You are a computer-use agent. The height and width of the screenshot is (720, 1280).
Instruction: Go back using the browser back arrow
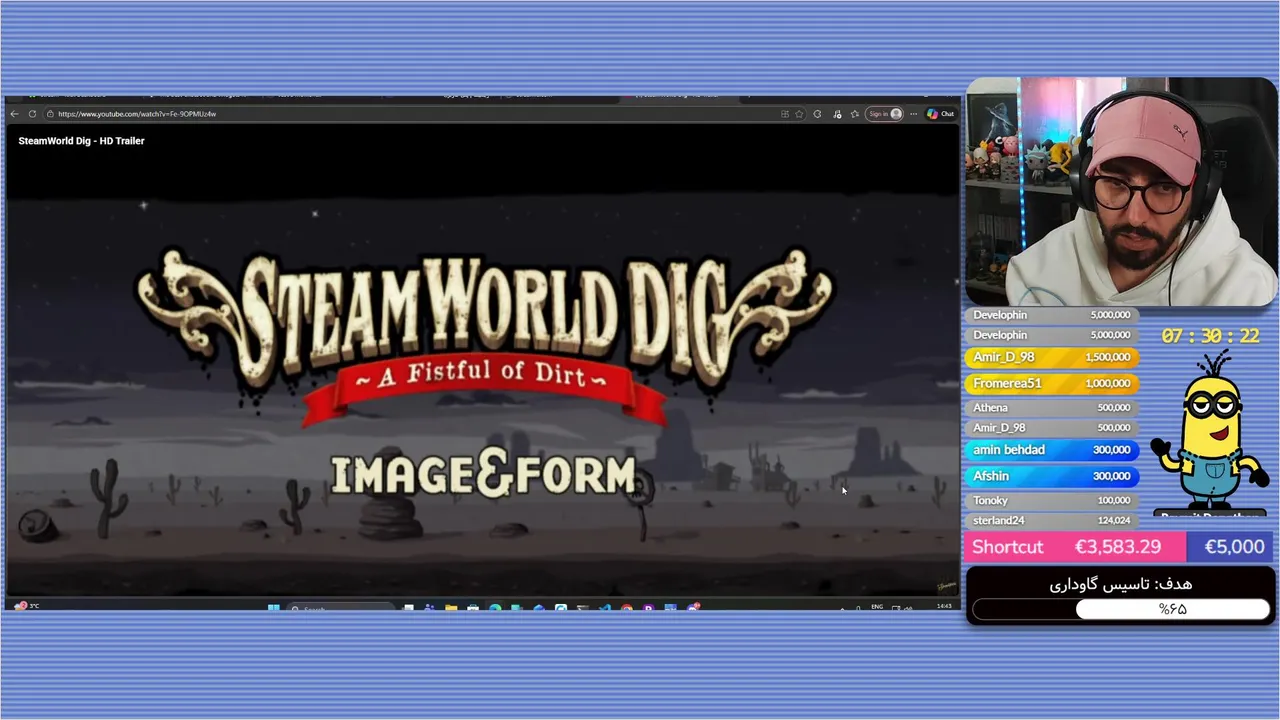[14, 114]
